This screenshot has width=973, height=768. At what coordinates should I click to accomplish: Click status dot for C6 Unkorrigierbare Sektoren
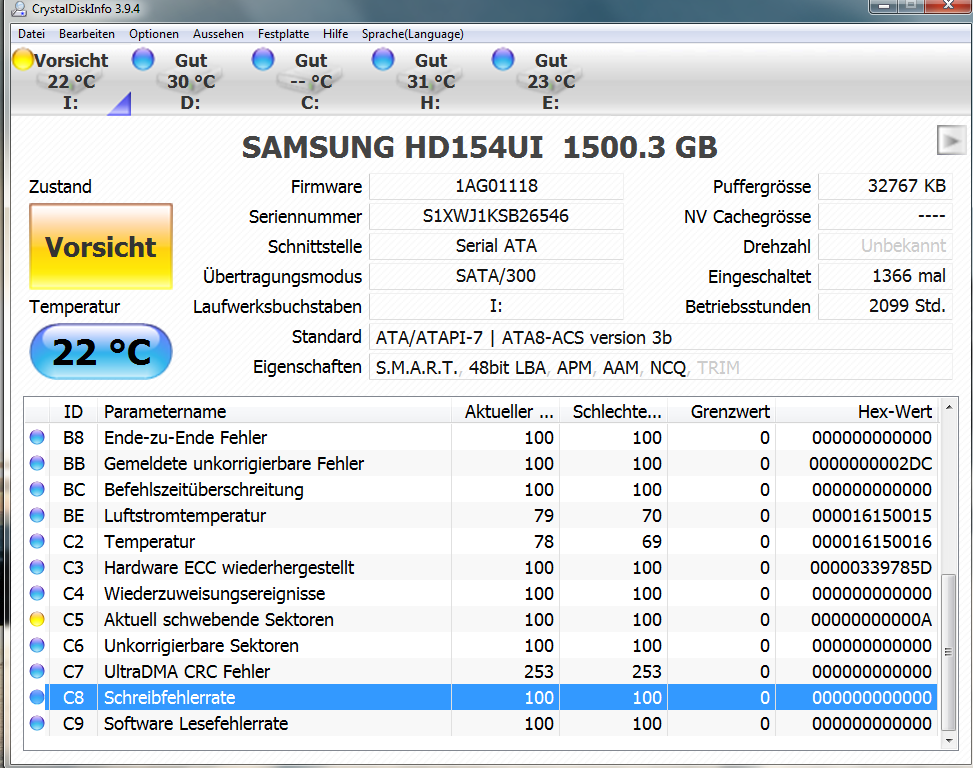point(37,645)
